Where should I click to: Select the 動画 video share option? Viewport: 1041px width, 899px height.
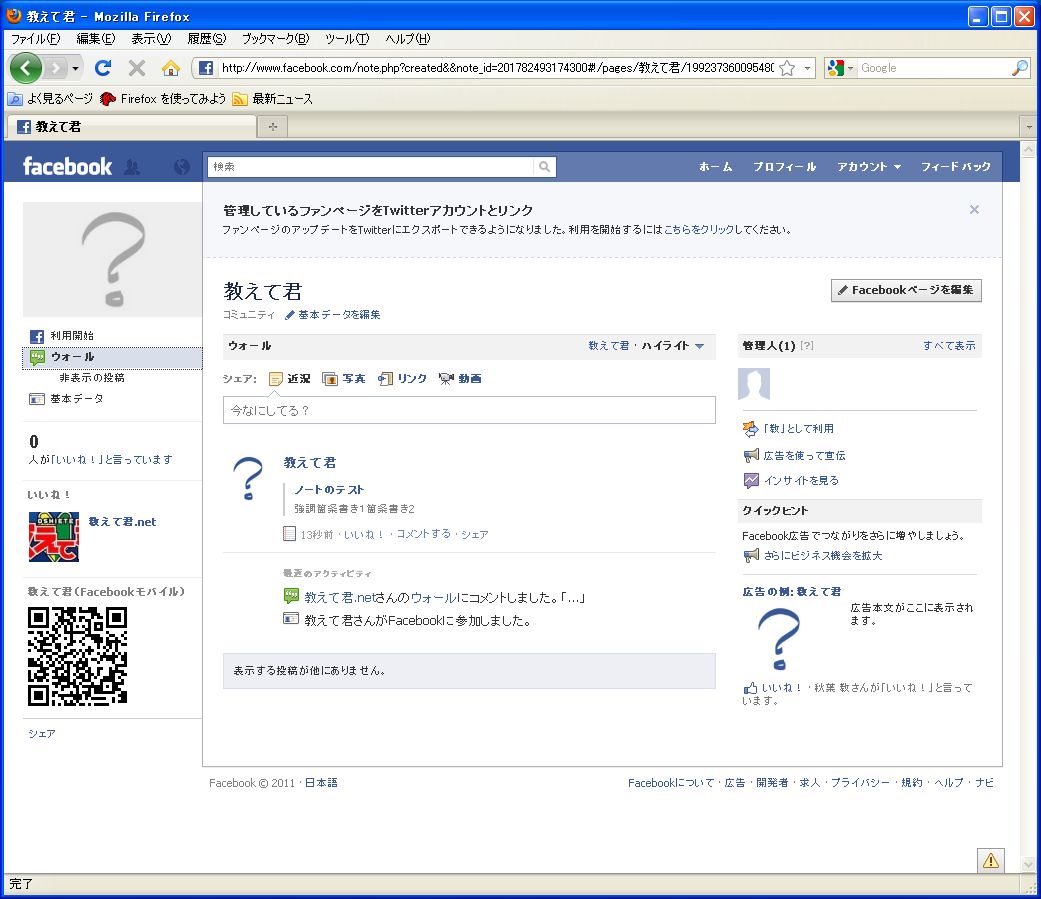point(460,378)
